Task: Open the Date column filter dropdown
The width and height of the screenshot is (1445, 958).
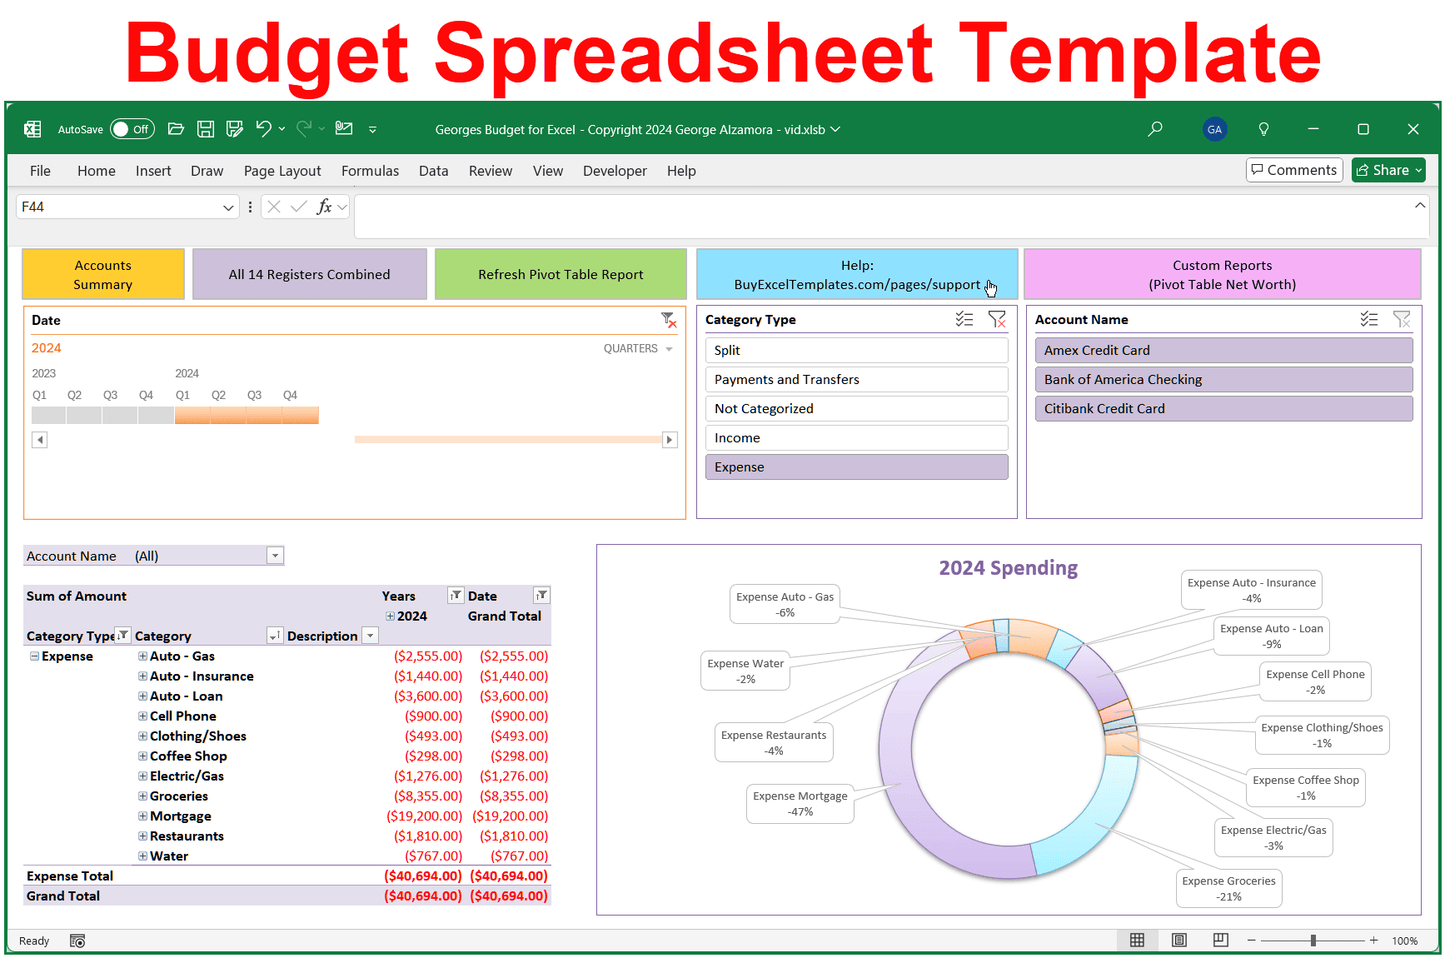Action: (x=541, y=595)
